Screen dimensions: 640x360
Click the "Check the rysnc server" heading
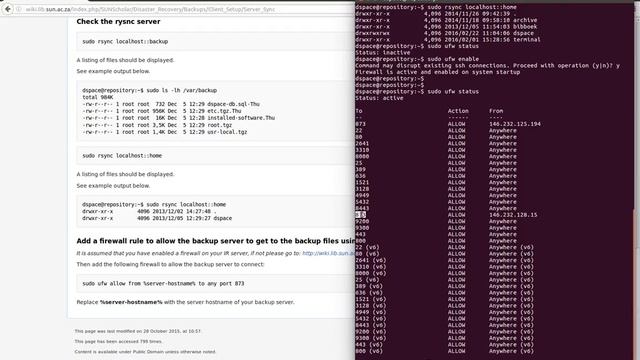[118, 22]
